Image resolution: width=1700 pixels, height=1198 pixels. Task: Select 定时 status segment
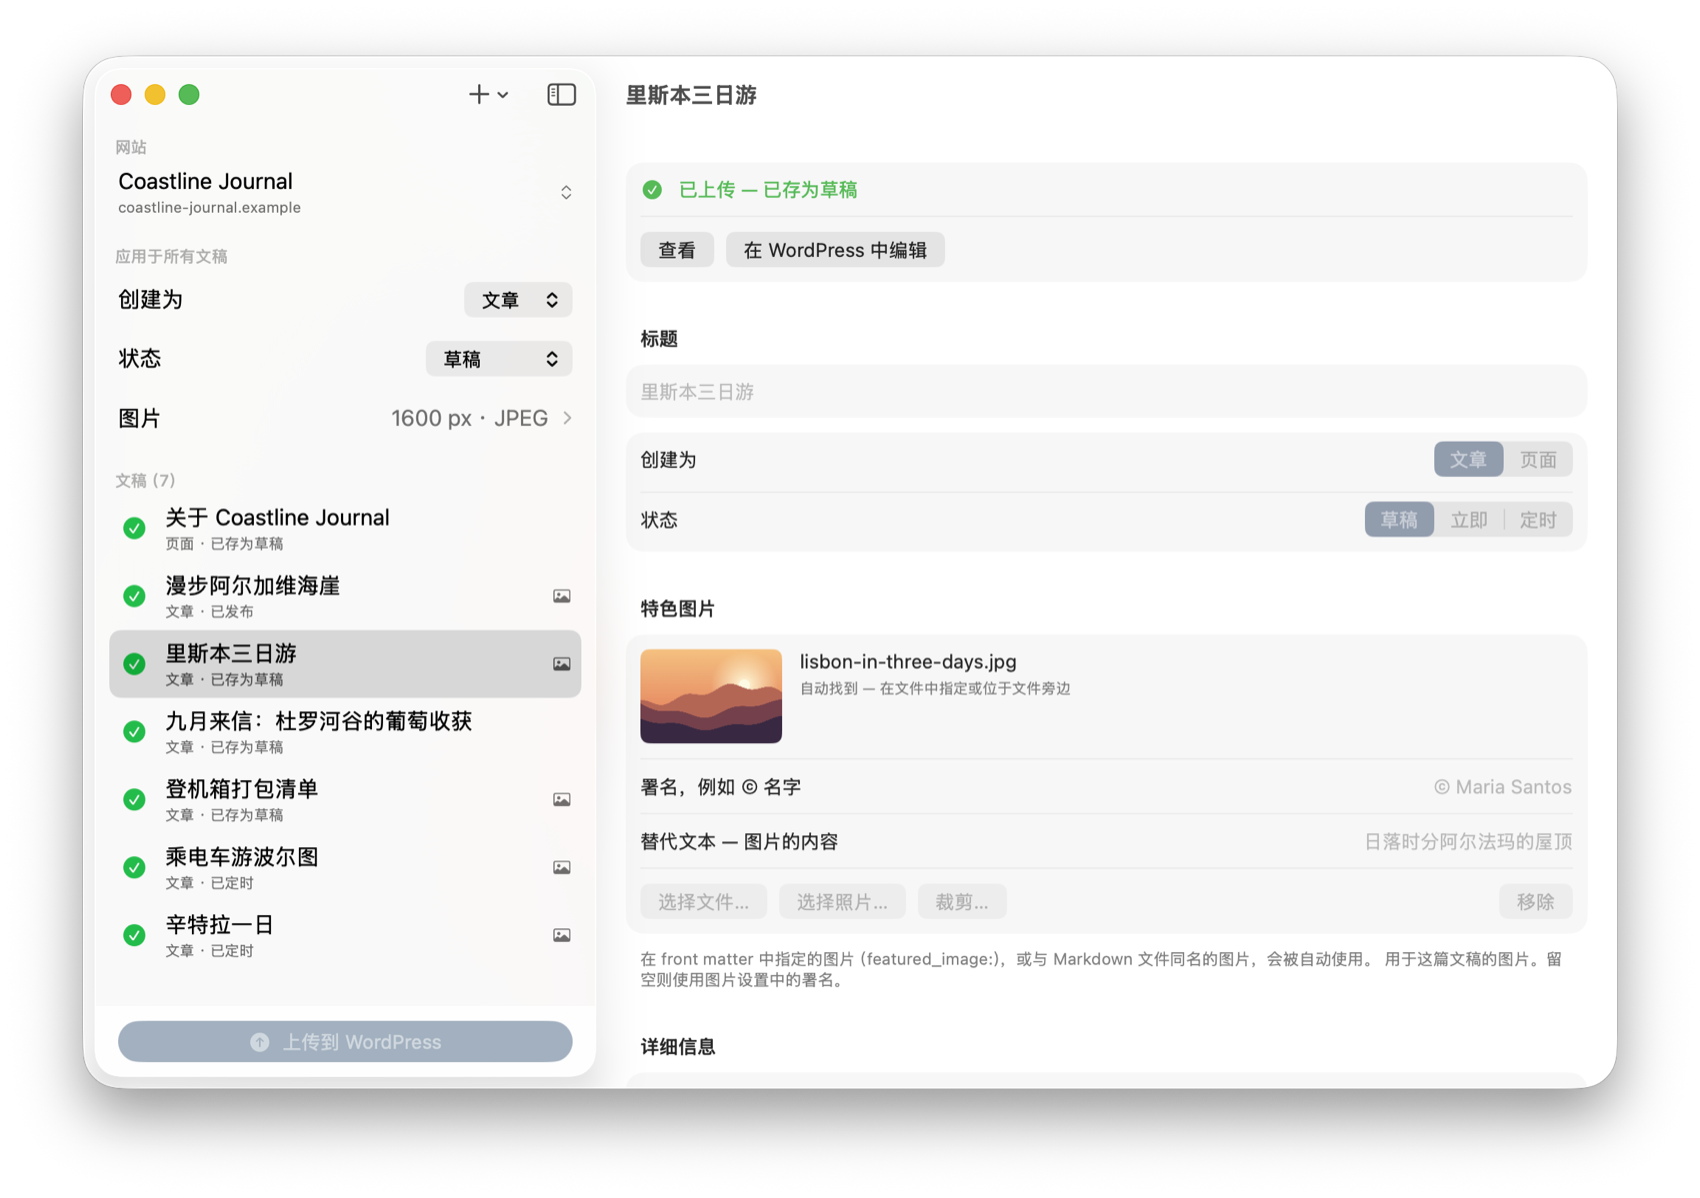point(1538,520)
